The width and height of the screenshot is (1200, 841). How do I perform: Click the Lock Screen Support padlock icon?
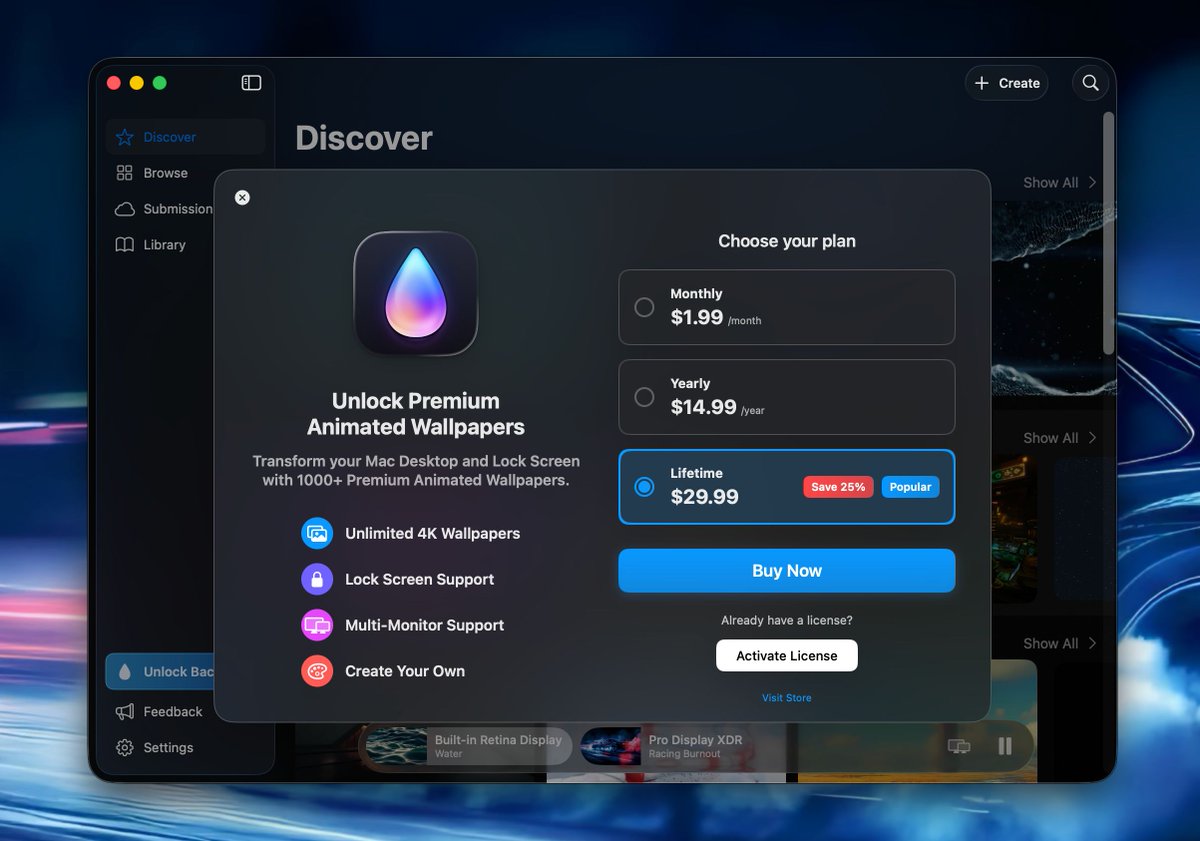[317, 579]
